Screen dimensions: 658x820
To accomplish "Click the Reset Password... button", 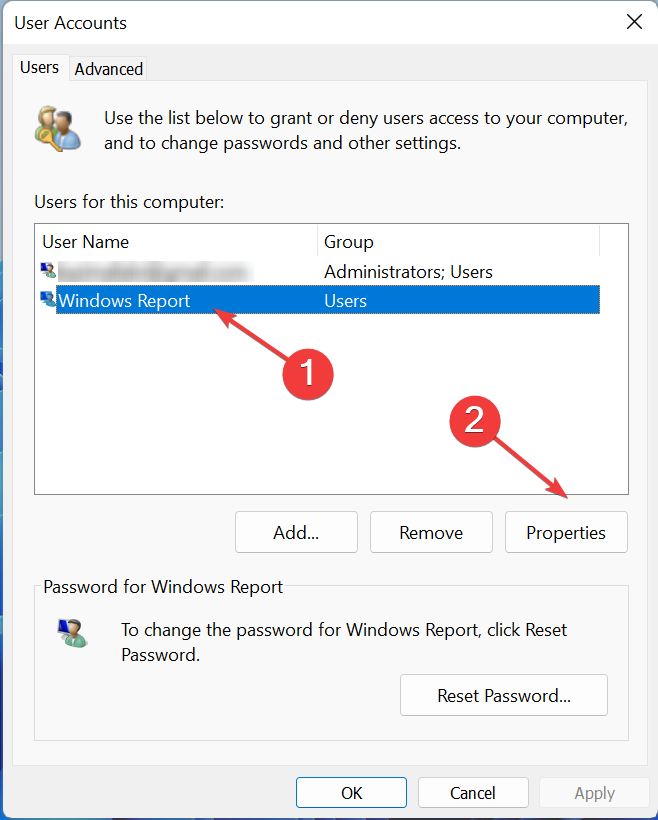I will [504, 696].
